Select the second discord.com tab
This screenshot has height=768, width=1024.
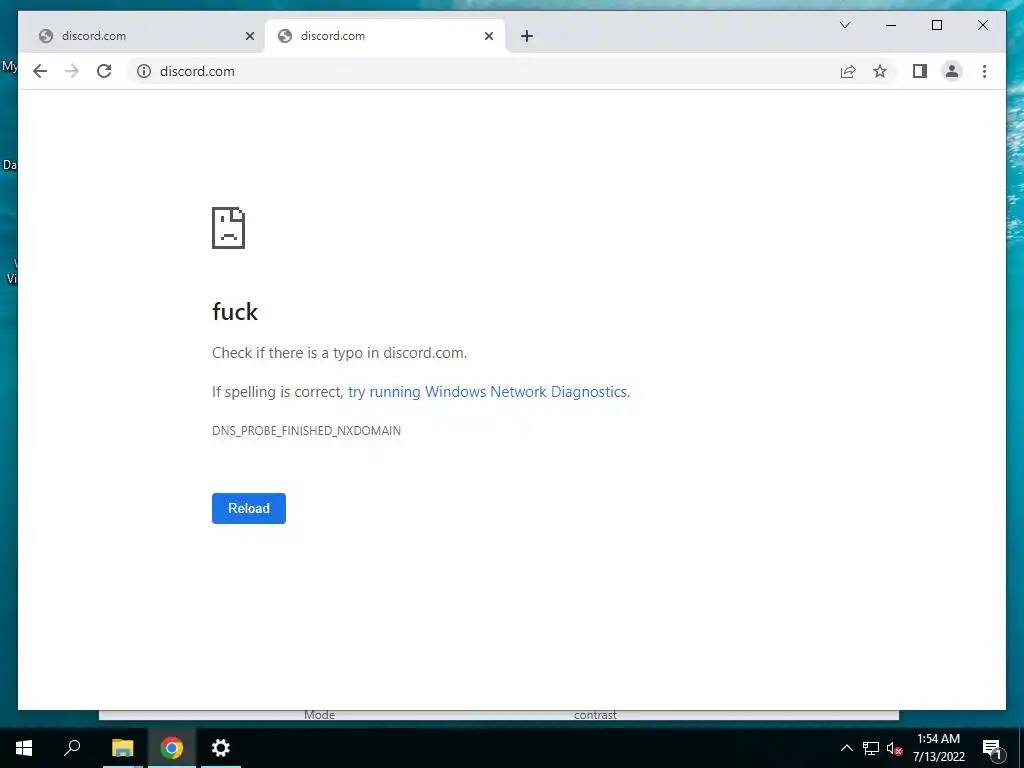click(x=385, y=36)
